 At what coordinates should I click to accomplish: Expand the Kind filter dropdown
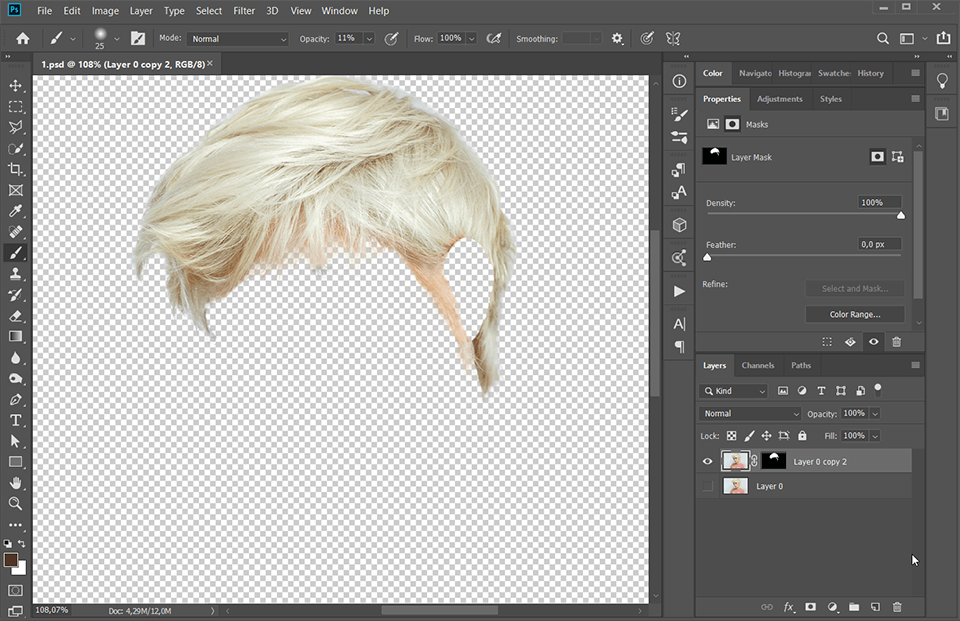point(733,390)
